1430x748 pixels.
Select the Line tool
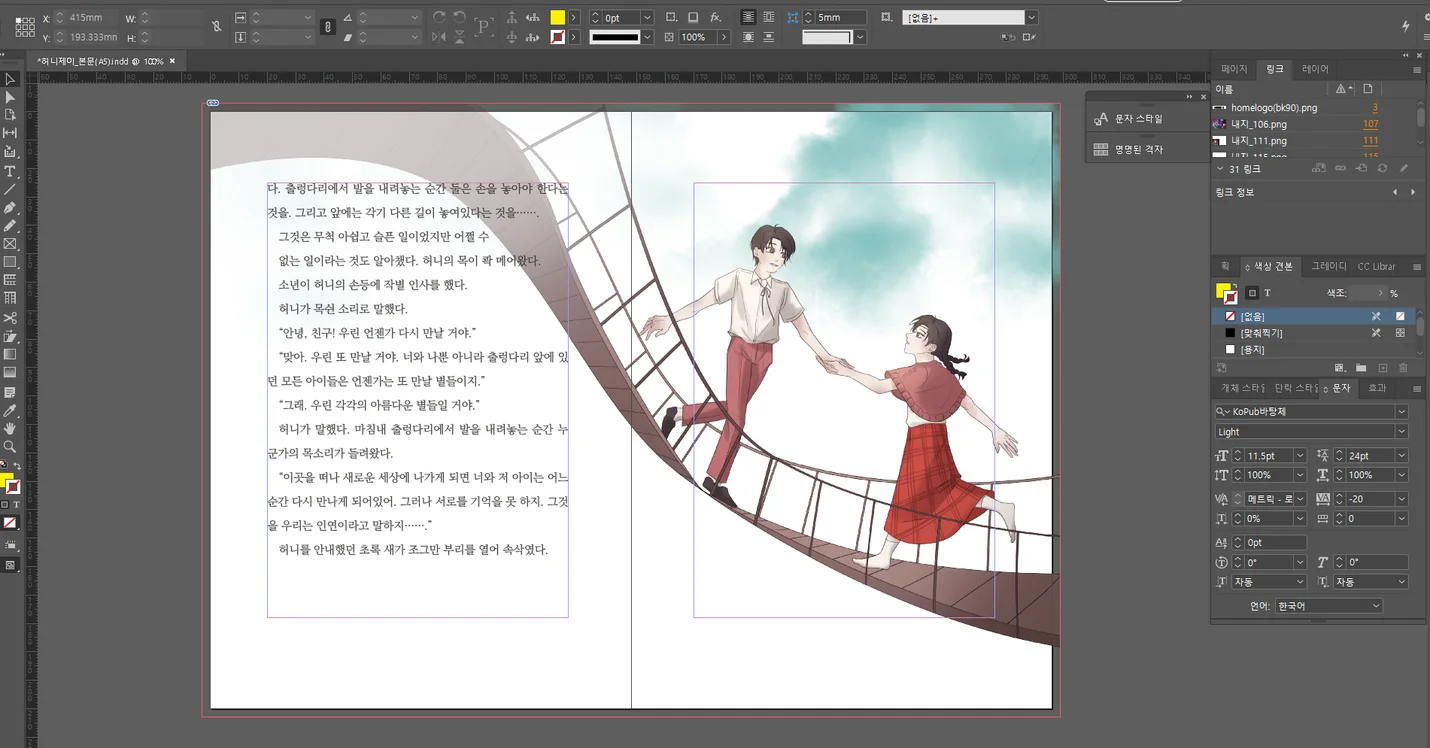tap(11, 189)
